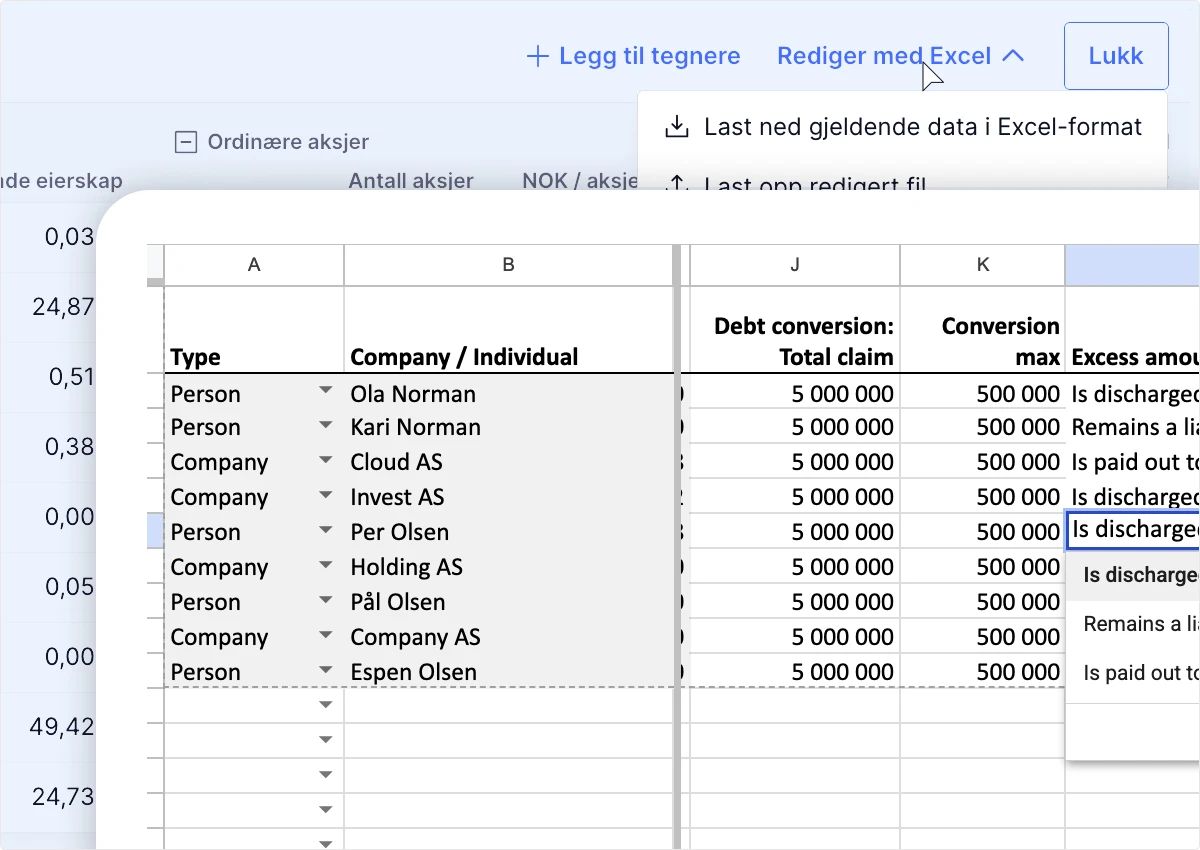Viewport: 1200px width, 850px height.
Task: Open Type dropdown for Espen Olsen
Action: (x=324, y=672)
